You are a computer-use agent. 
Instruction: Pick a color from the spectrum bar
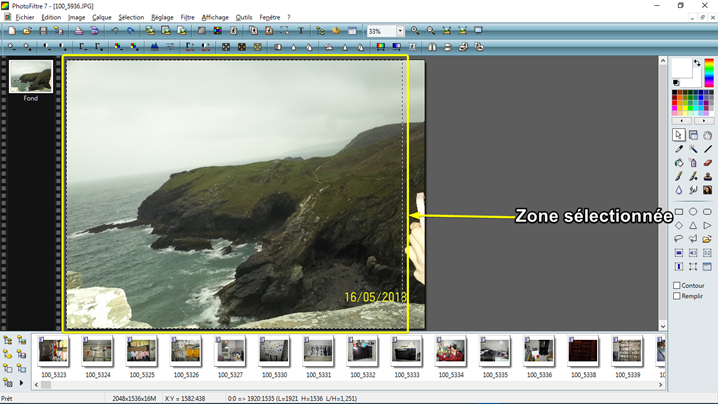point(709,72)
